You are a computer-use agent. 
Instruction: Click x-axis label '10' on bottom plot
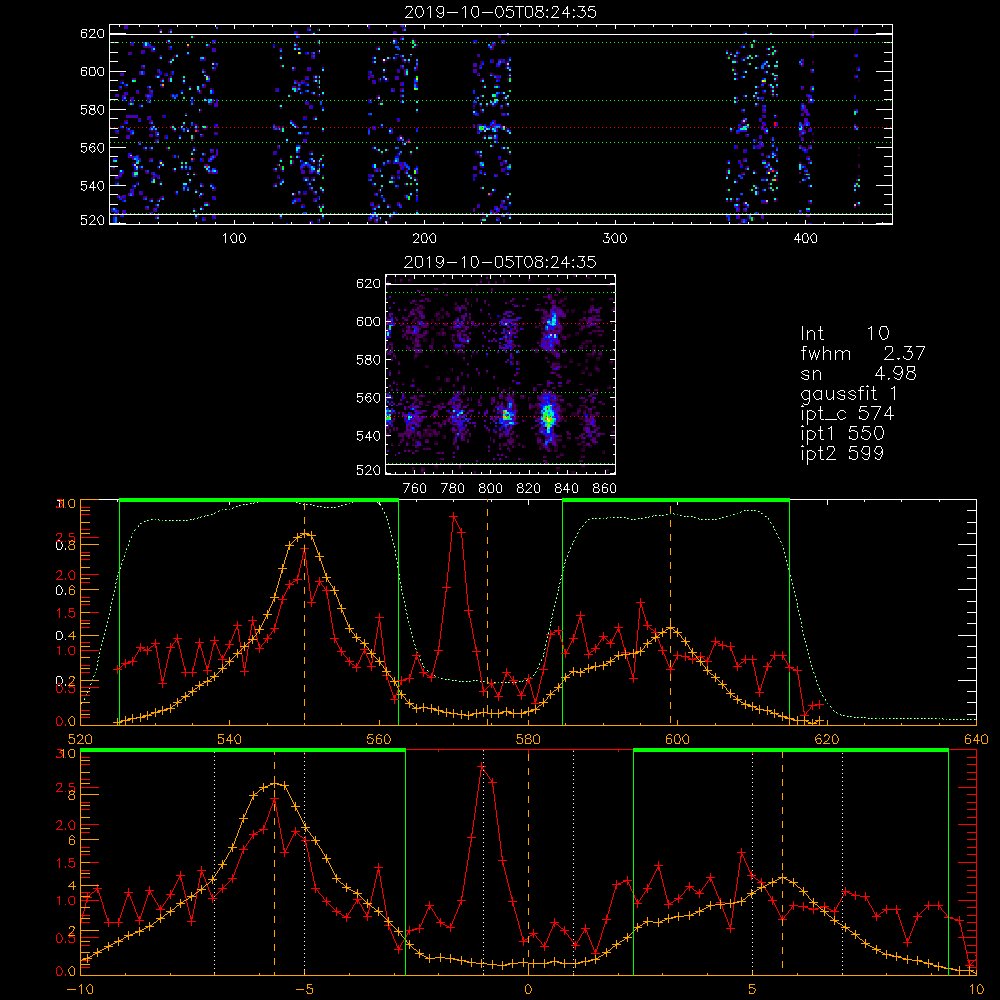(x=976, y=990)
